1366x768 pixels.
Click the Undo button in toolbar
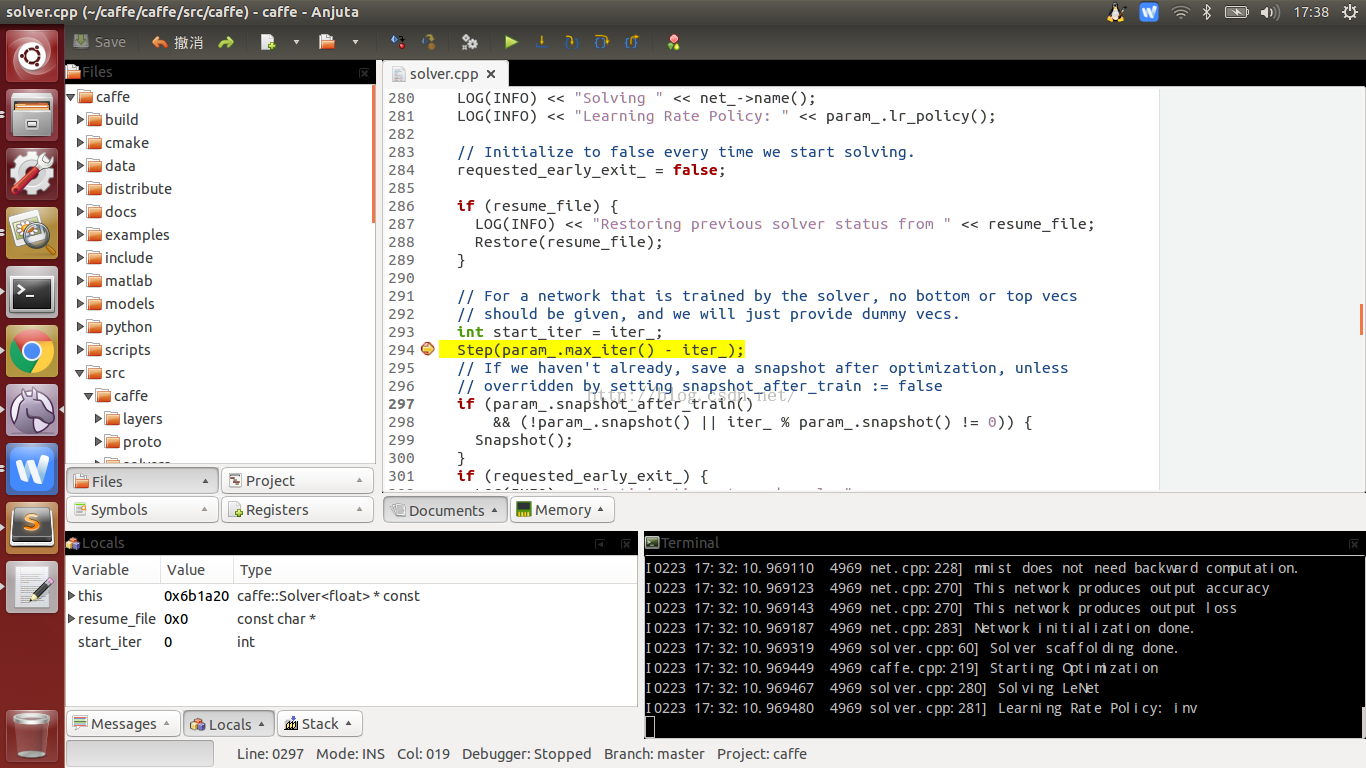[177, 42]
